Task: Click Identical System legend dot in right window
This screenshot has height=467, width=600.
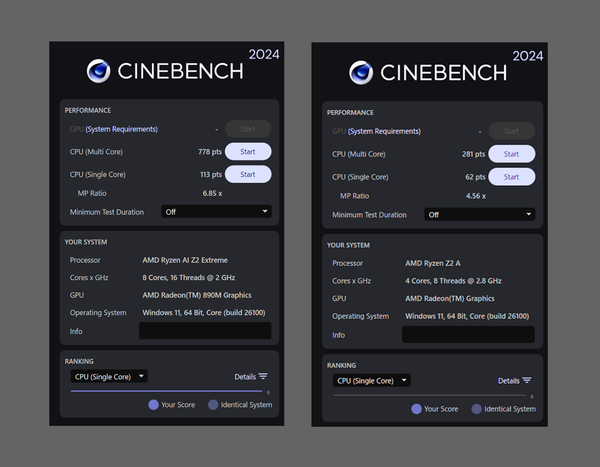Action: tap(476, 409)
